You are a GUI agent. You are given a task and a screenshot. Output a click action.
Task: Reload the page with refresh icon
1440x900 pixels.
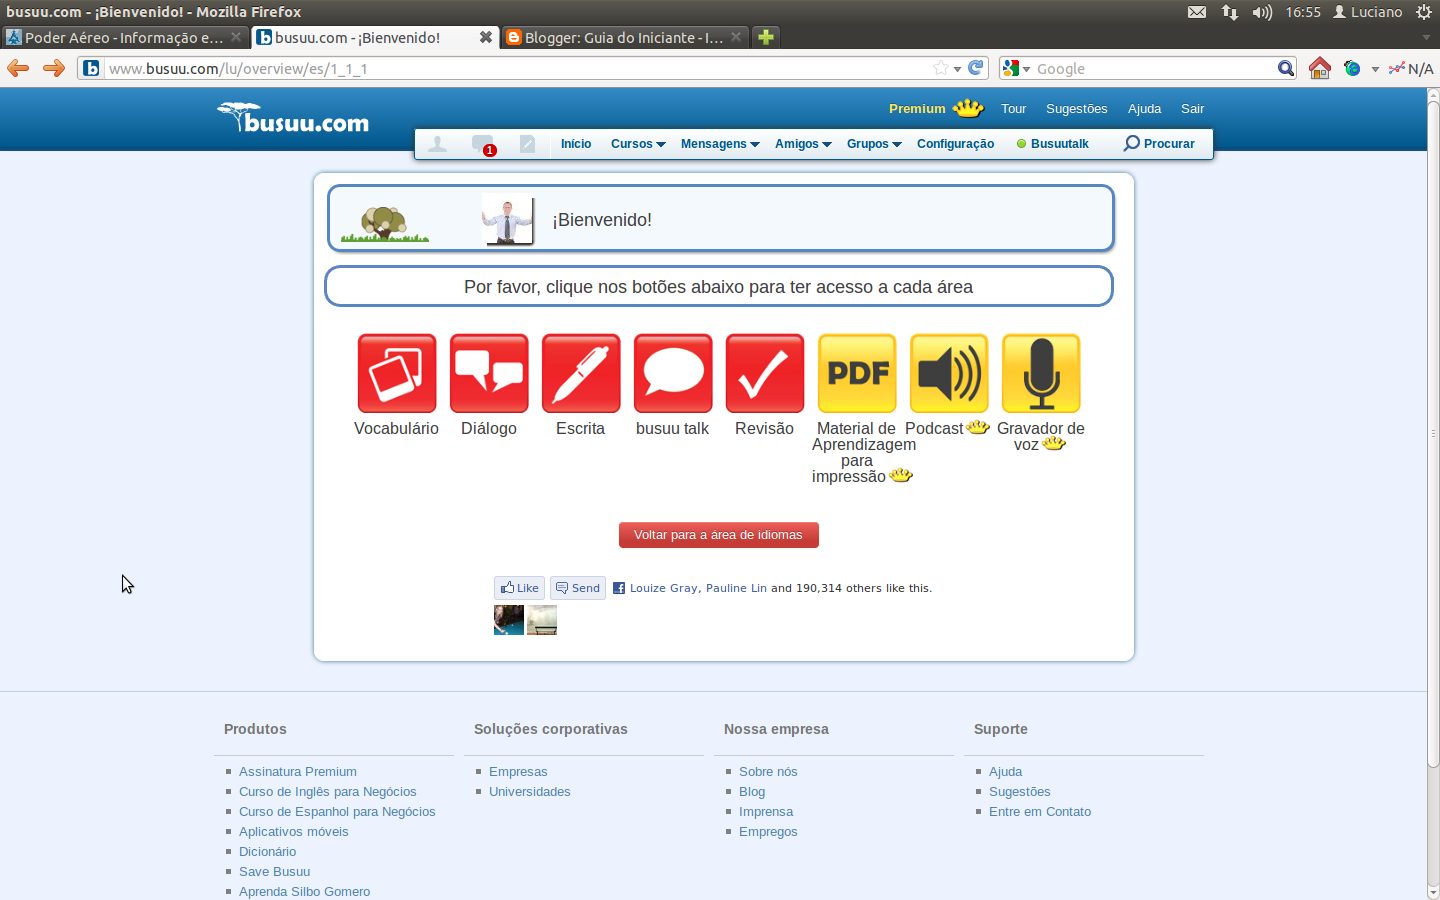(x=976, y=68)
